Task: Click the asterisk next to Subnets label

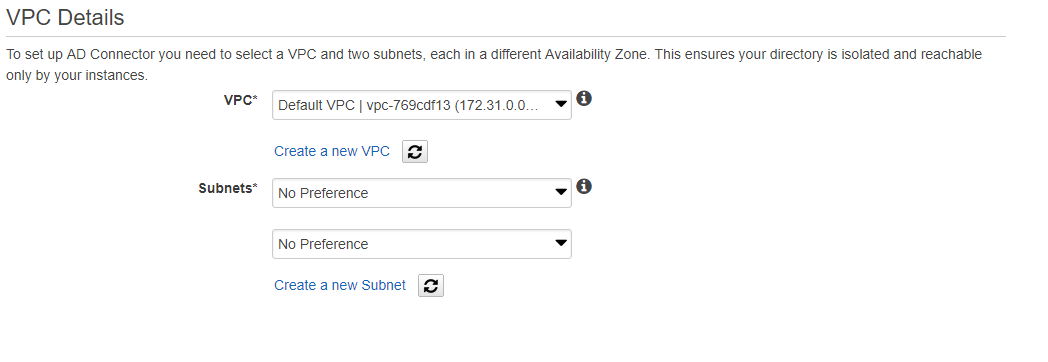Action: pos(255,187)
